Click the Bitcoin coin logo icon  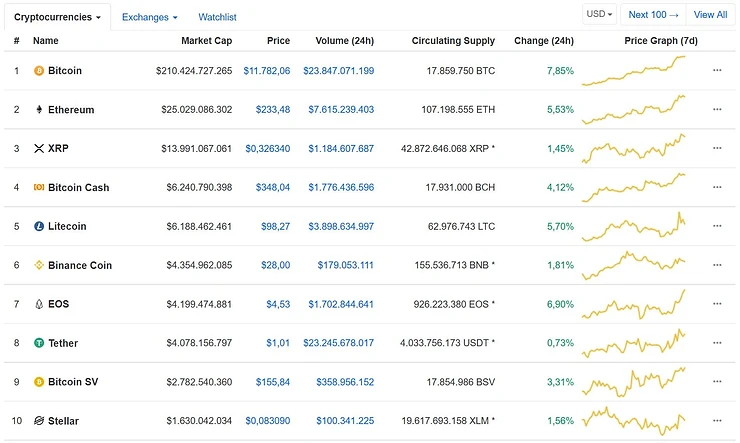39,71
